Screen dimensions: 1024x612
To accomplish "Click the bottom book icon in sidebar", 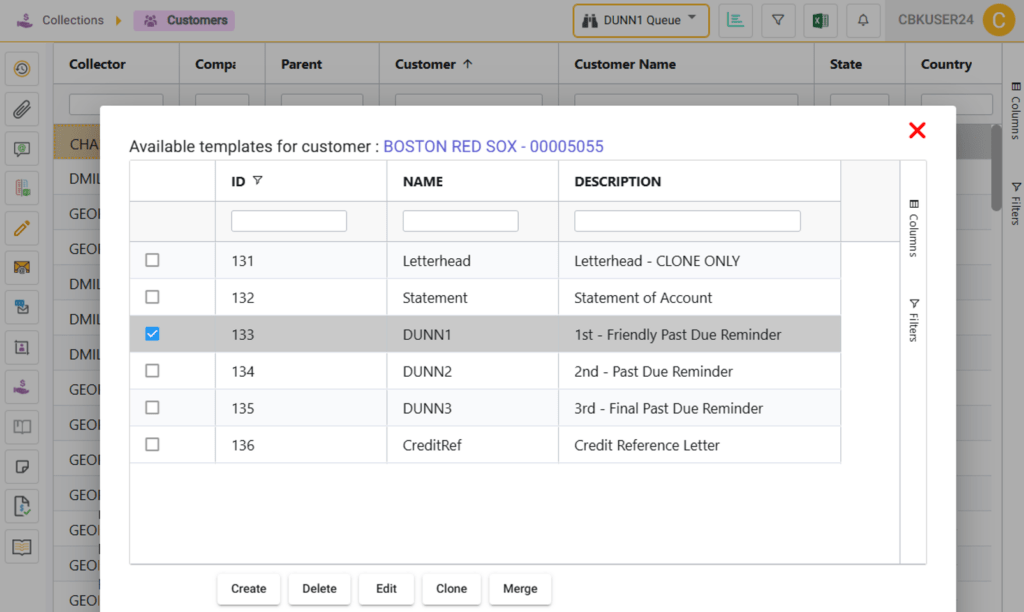I will click(x=22, y=547).
